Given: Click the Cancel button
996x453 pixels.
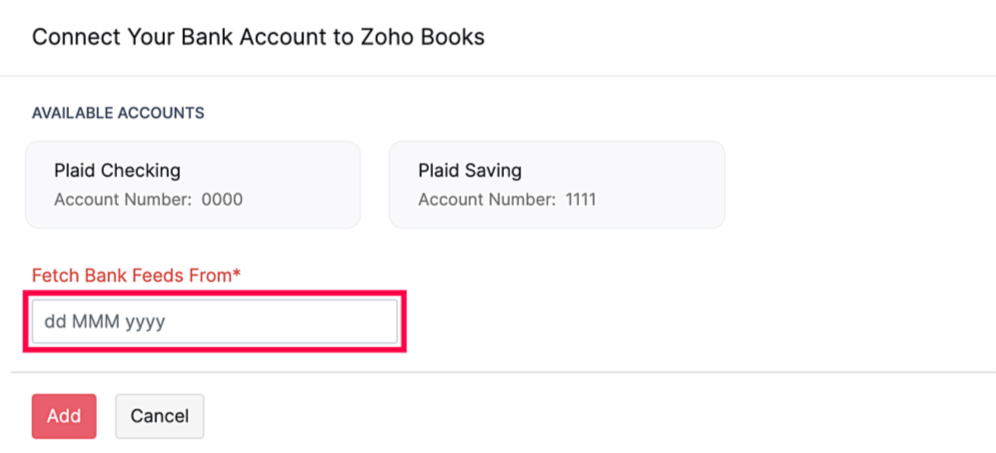Looking at the screenshot, I should (x=159, y=416).
